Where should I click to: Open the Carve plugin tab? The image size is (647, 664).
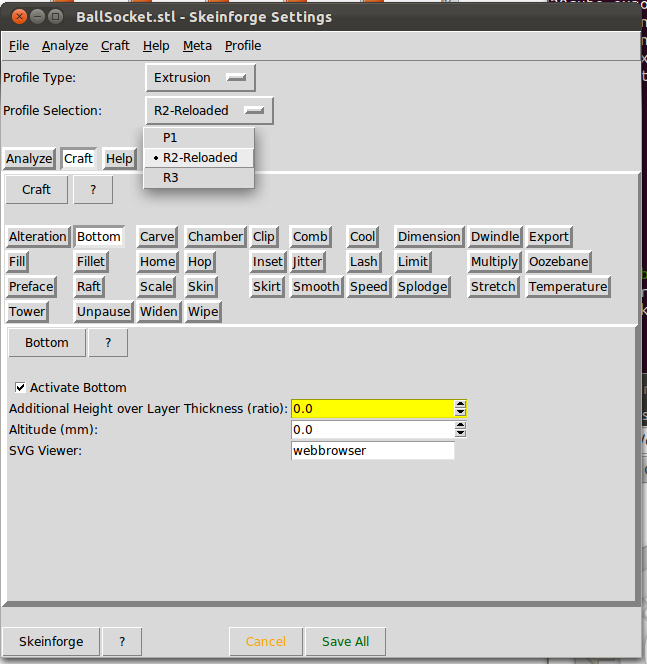pyautogui.click(x=157, y=237)
